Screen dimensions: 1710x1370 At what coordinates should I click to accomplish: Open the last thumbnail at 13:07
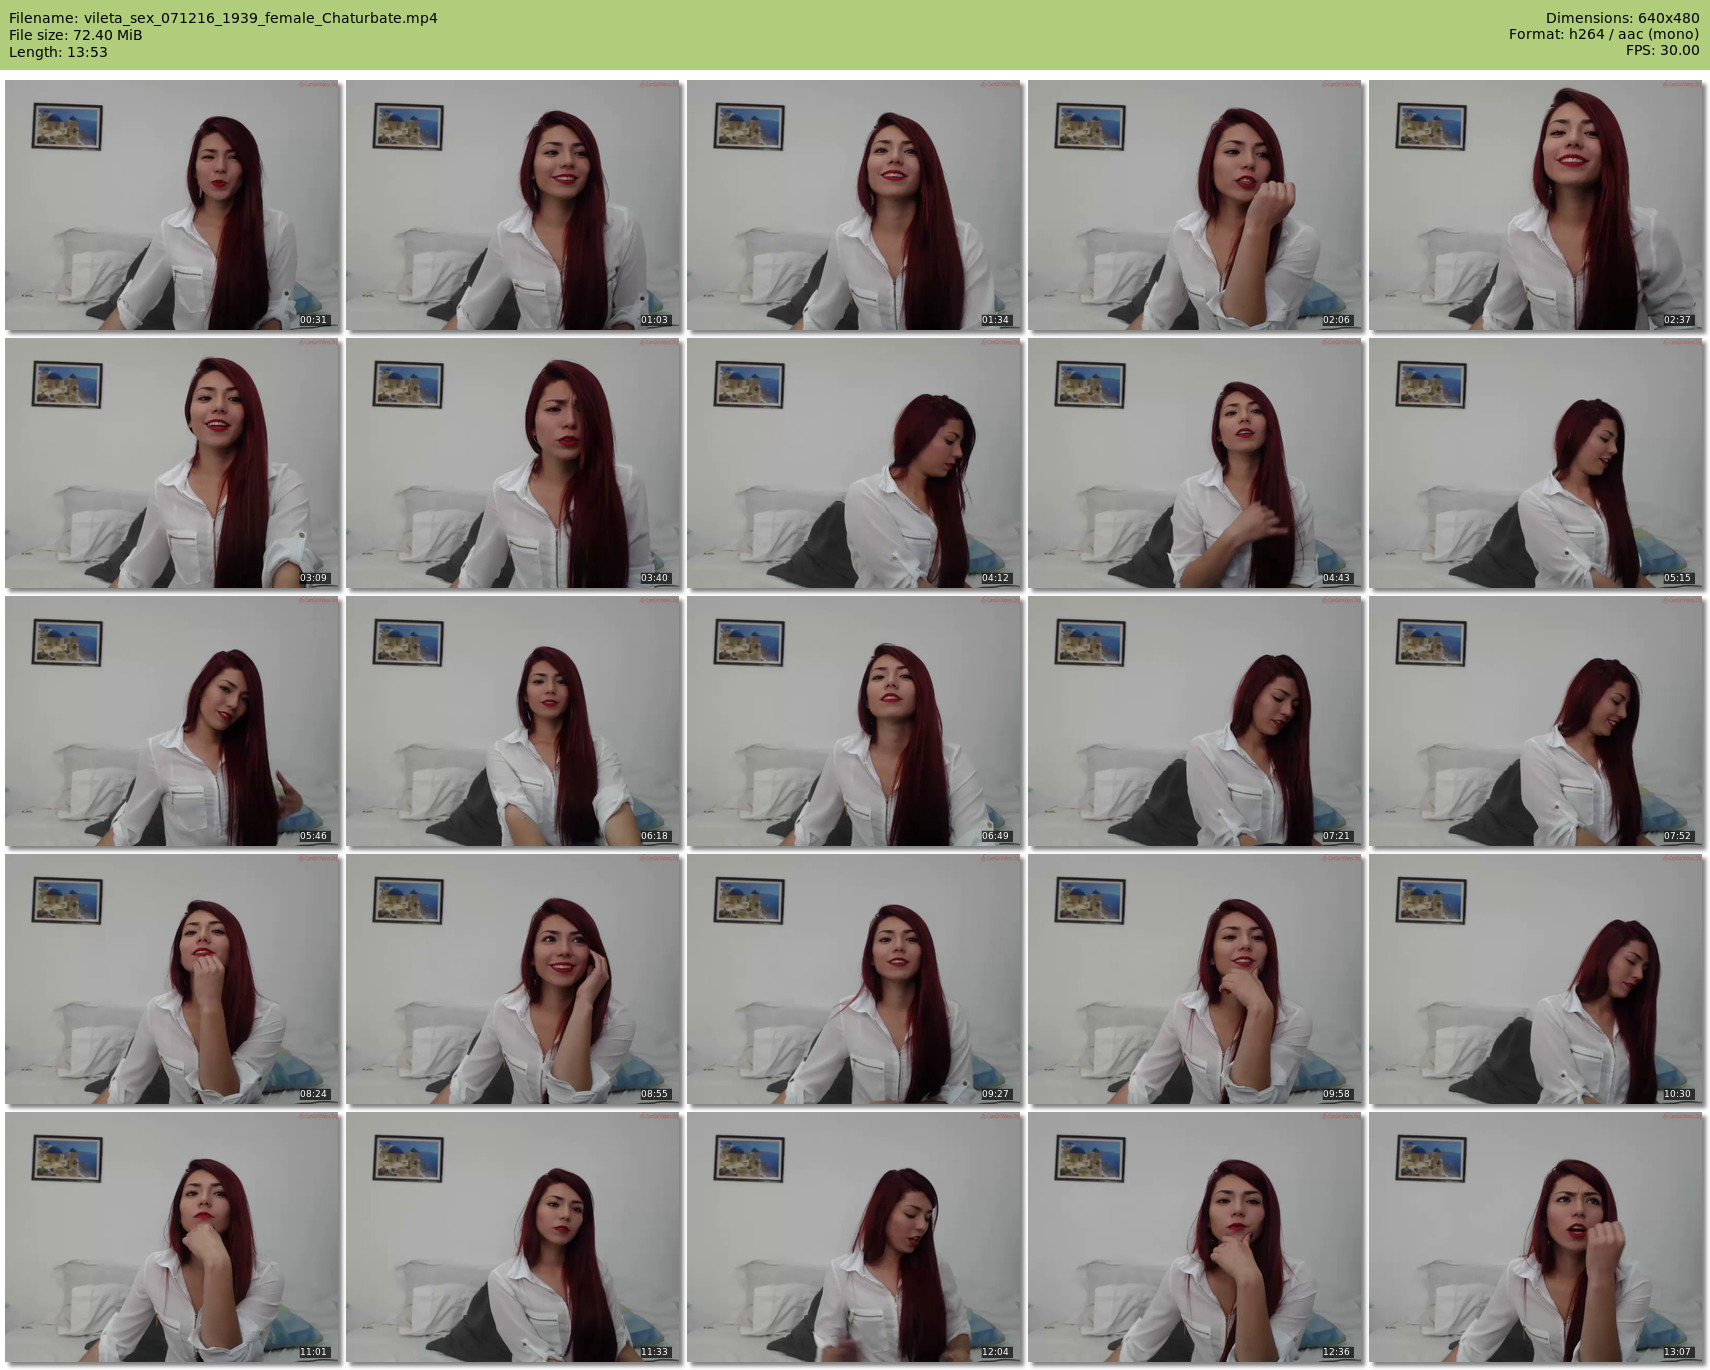pos(1536,1237)
